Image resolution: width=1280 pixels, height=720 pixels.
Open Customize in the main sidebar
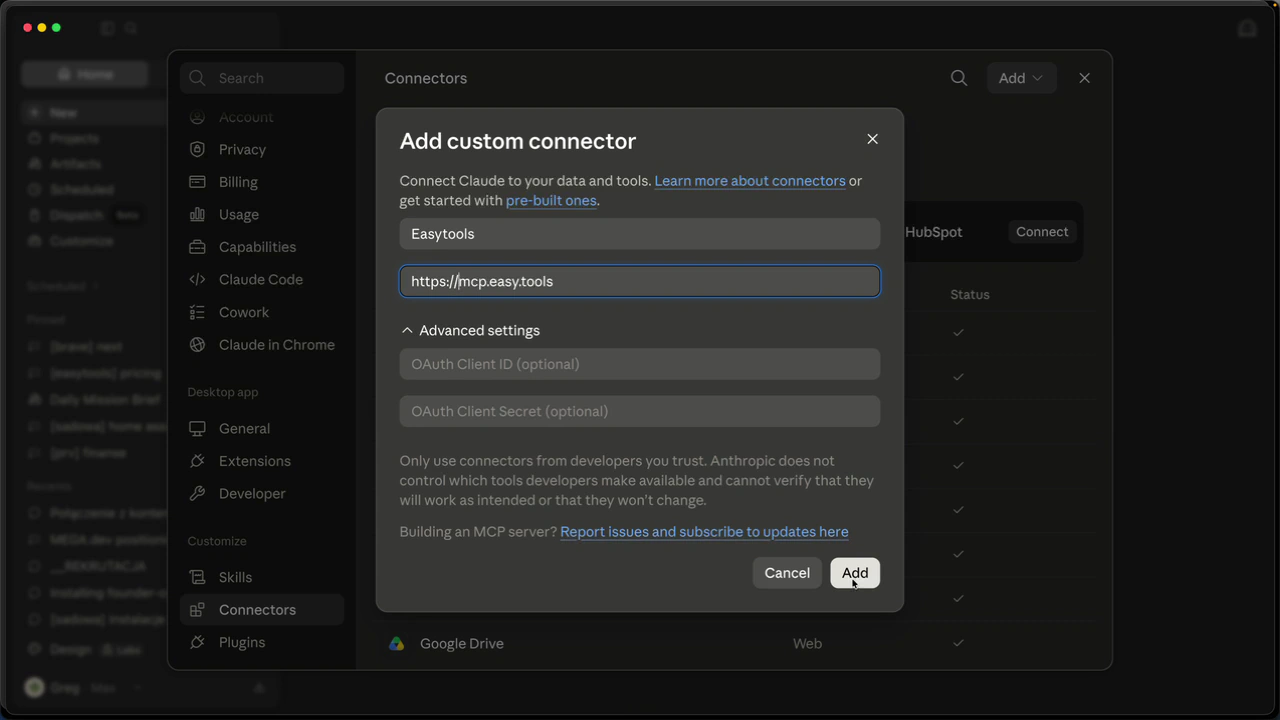pos(81,241)
